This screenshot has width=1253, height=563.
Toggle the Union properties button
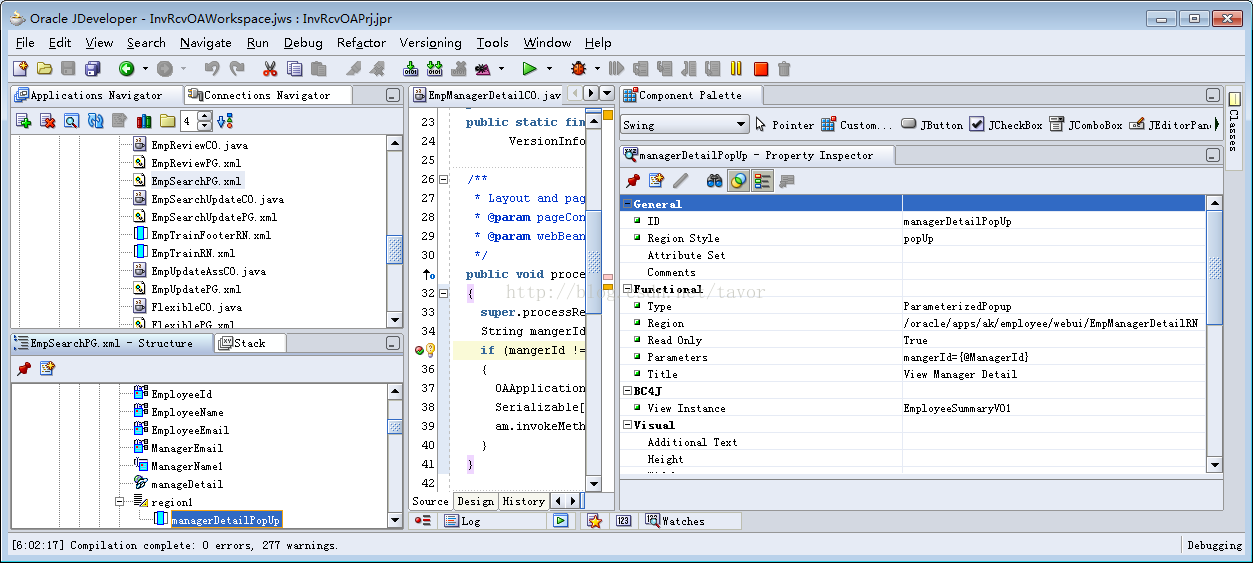click(x=738, y=181)
